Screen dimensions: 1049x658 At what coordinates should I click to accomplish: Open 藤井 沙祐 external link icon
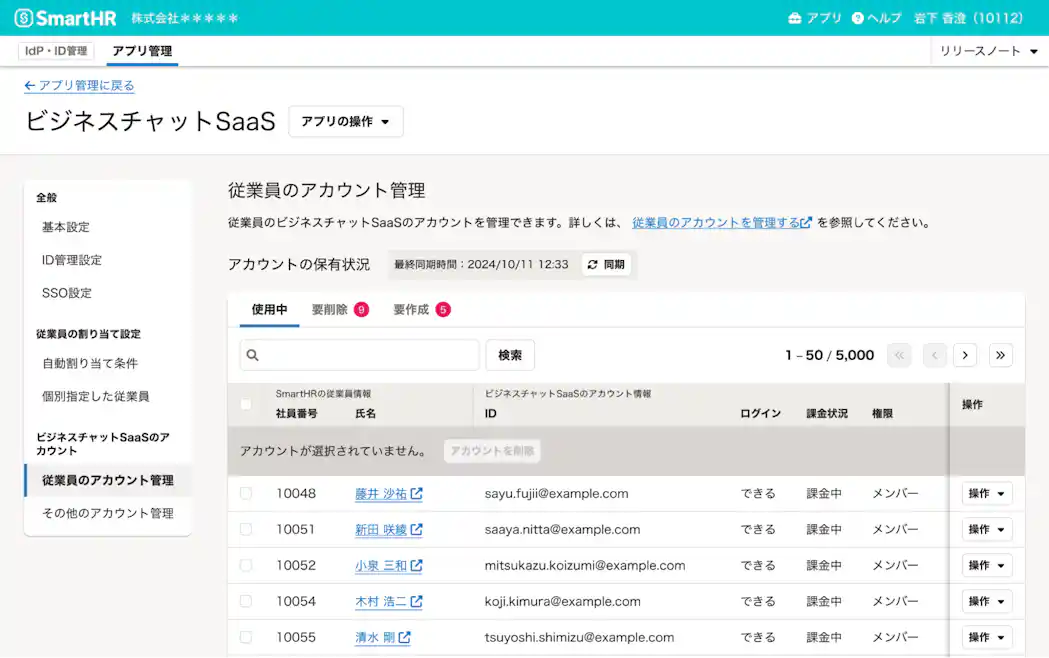coord(414,493)
